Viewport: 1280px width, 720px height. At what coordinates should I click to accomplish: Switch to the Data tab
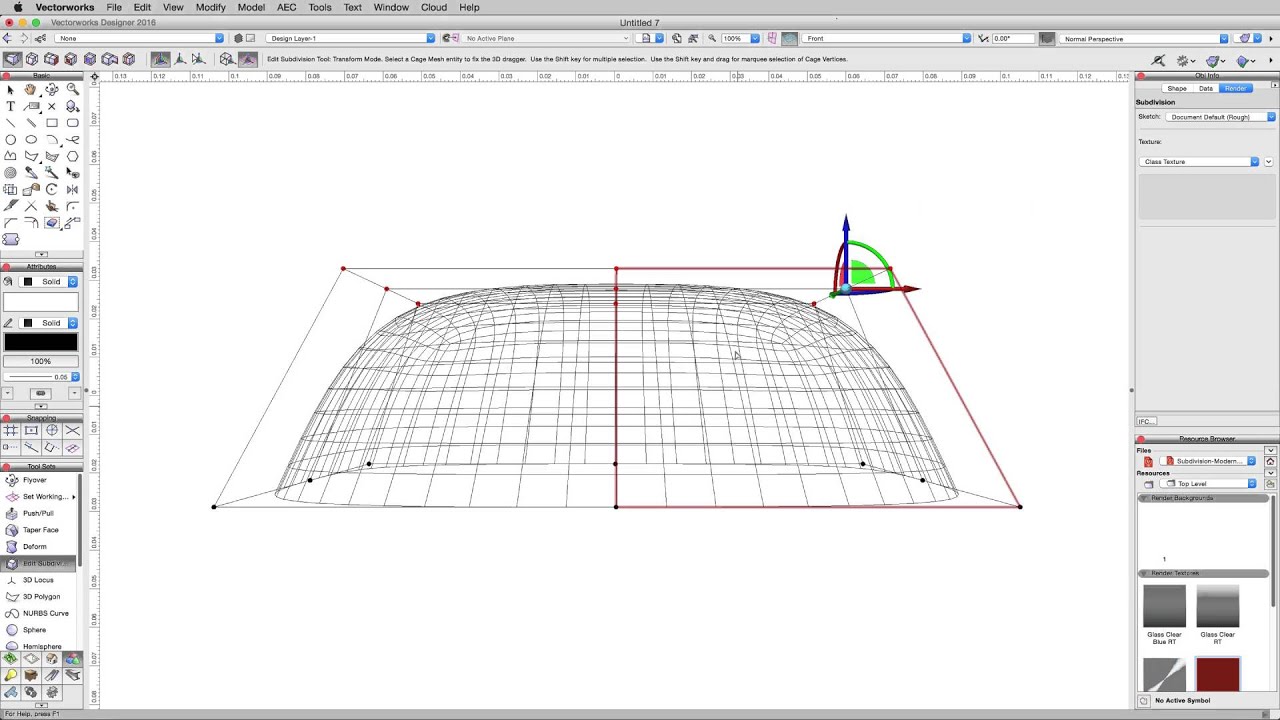pos(1206,89)
